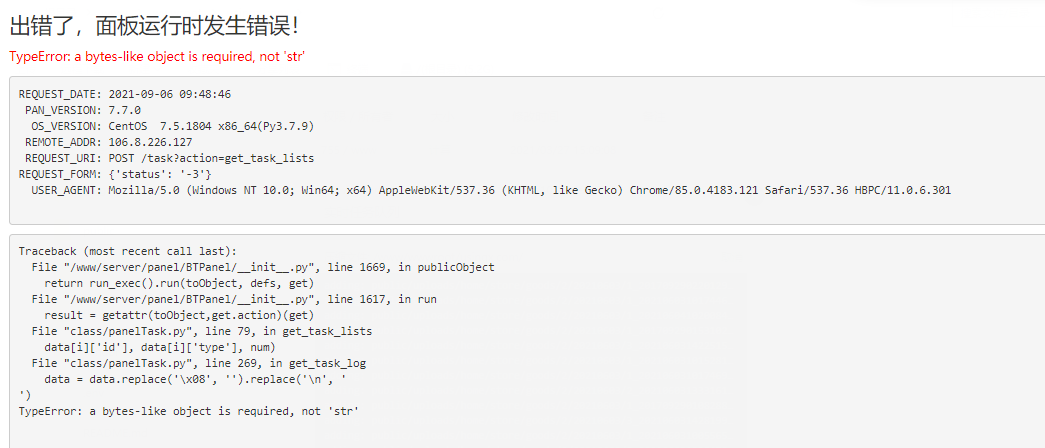Click the line 1617 in run entry

[234, 299]
